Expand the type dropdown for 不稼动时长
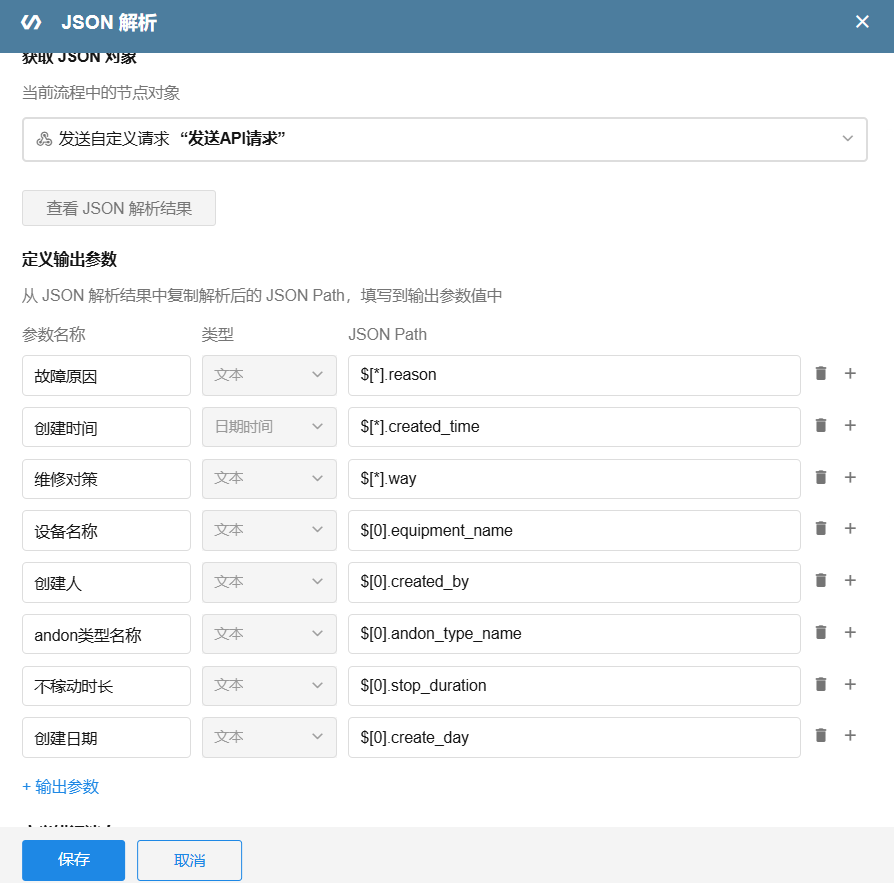 [x=268, y=686]
